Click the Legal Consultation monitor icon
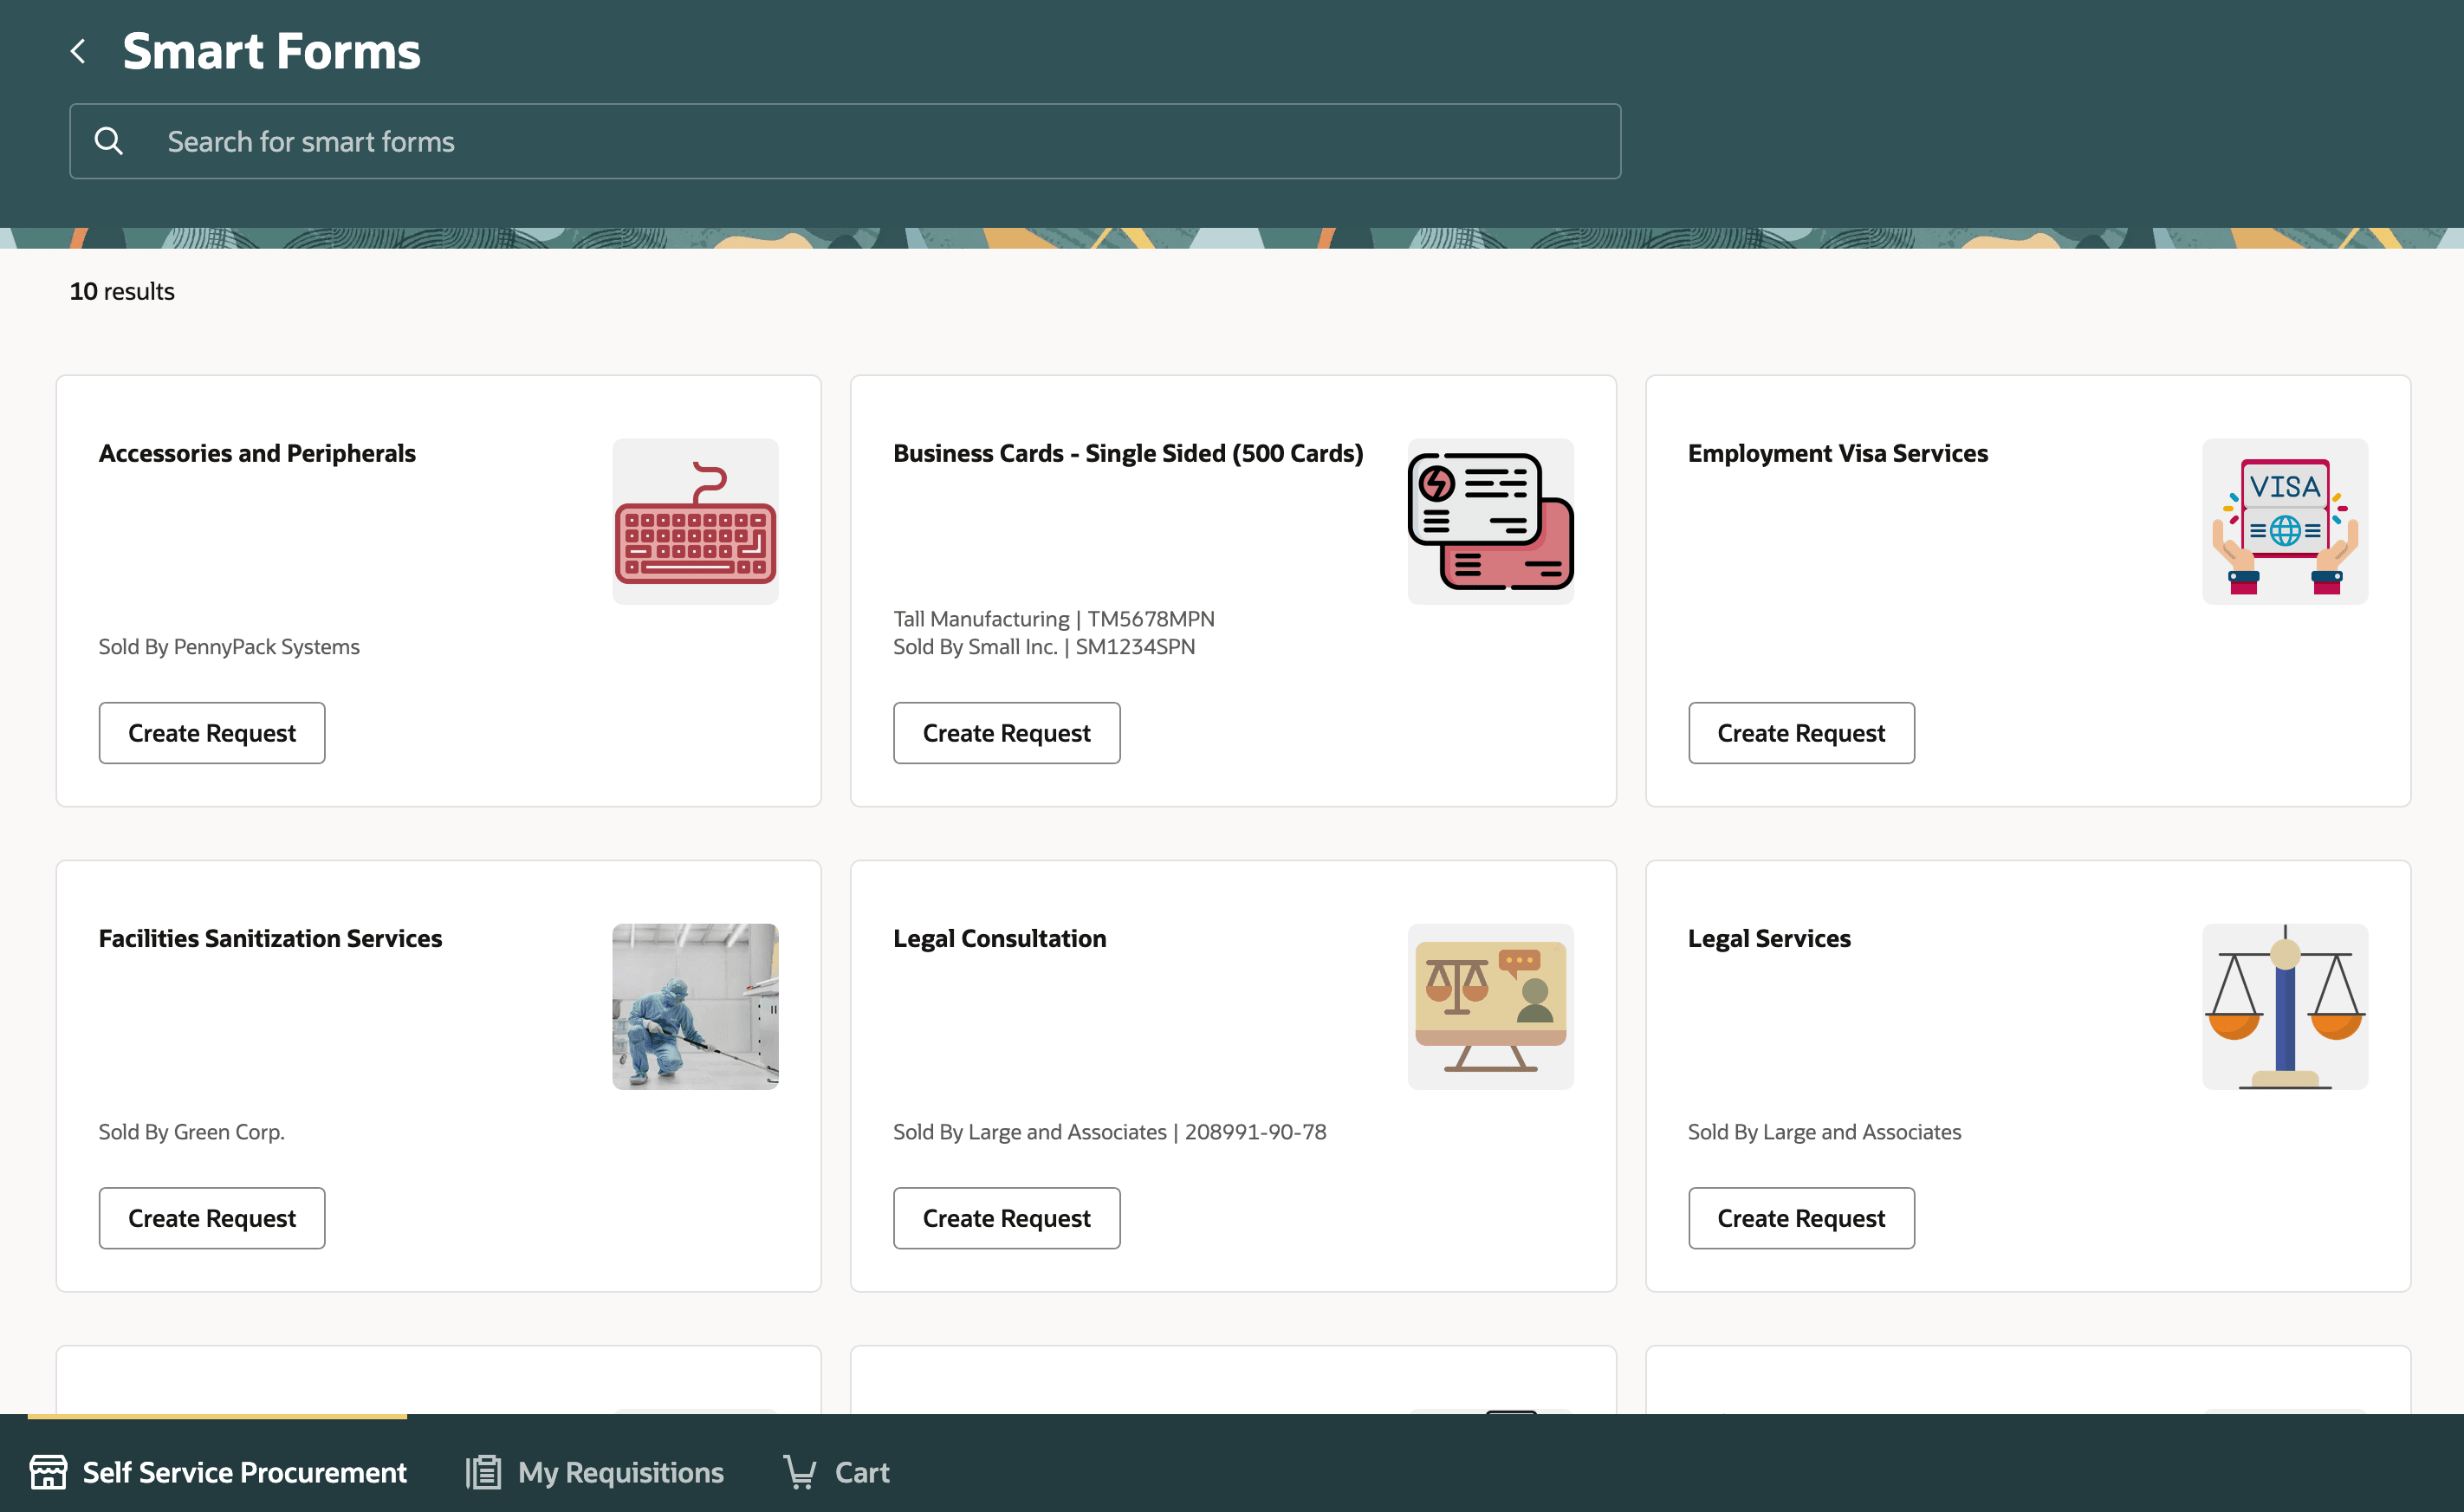 coord(1490,1006)
